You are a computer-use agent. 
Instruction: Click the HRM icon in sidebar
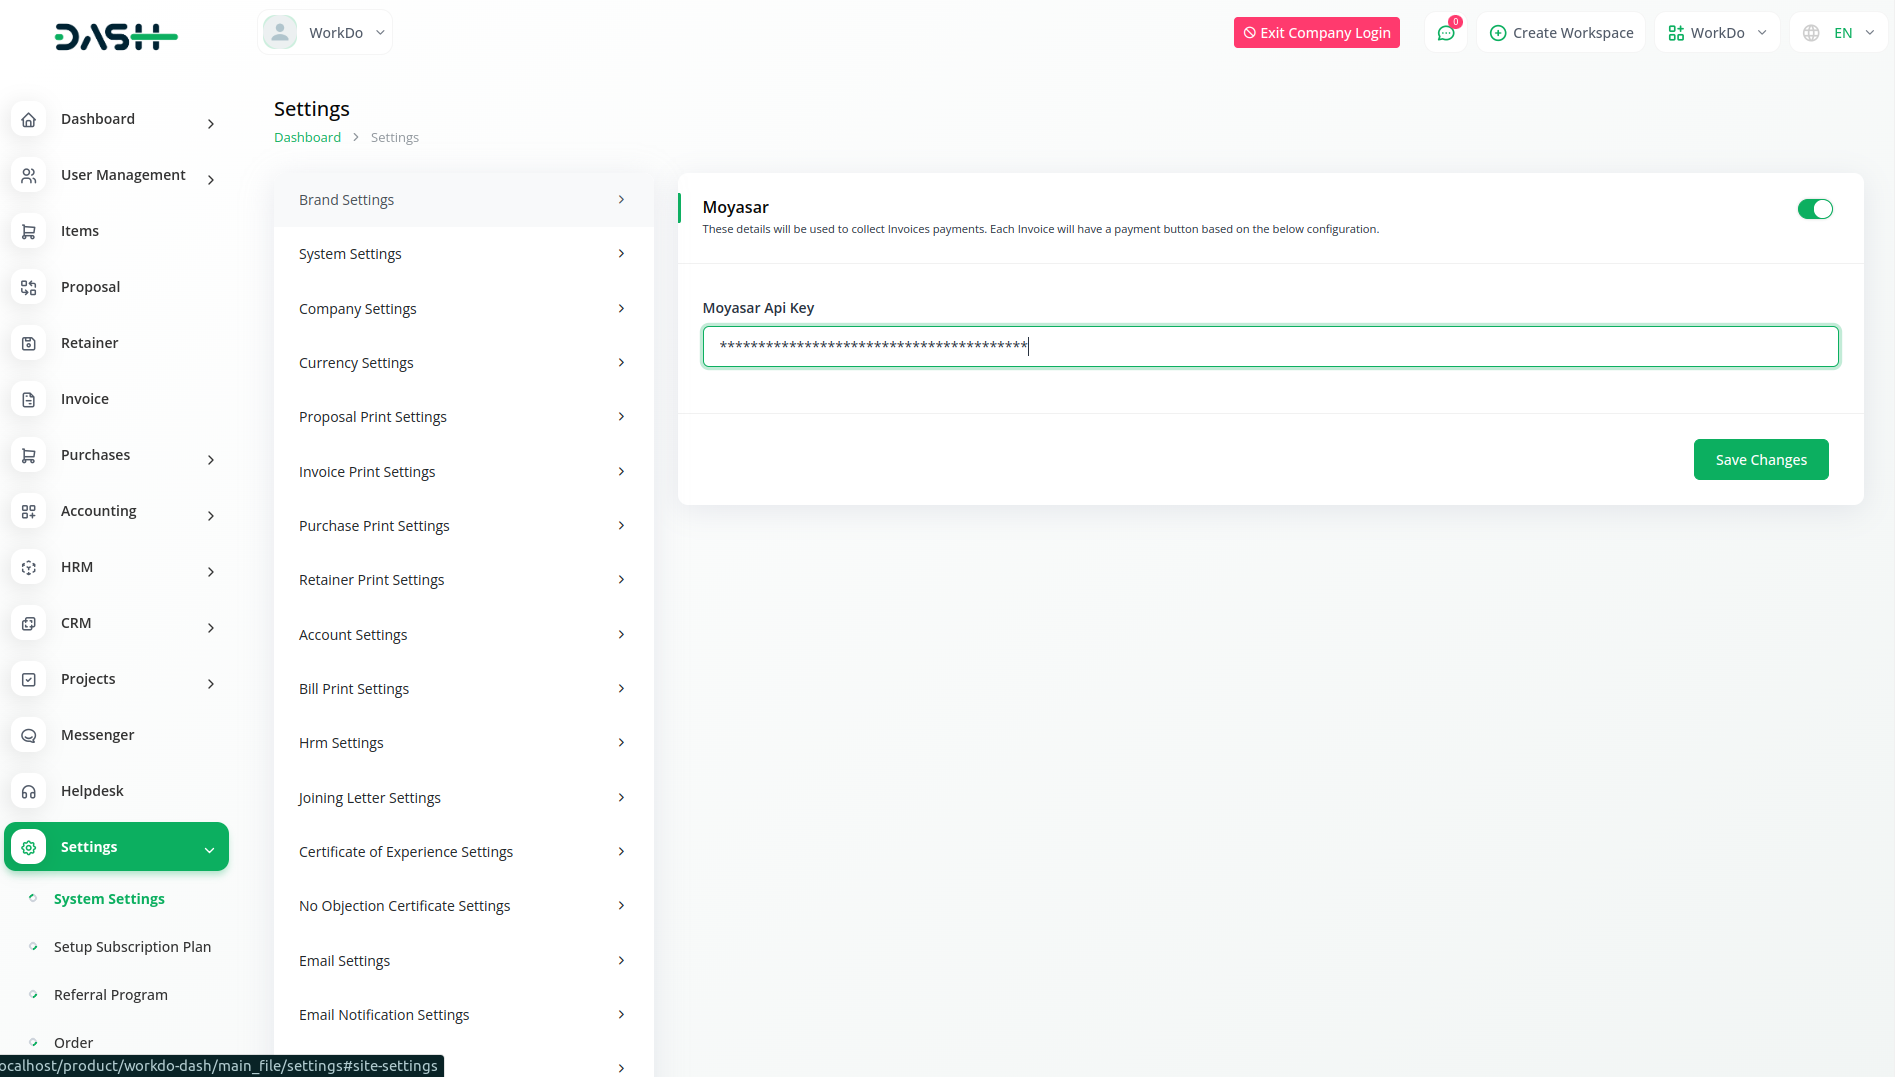click(29, 568)
